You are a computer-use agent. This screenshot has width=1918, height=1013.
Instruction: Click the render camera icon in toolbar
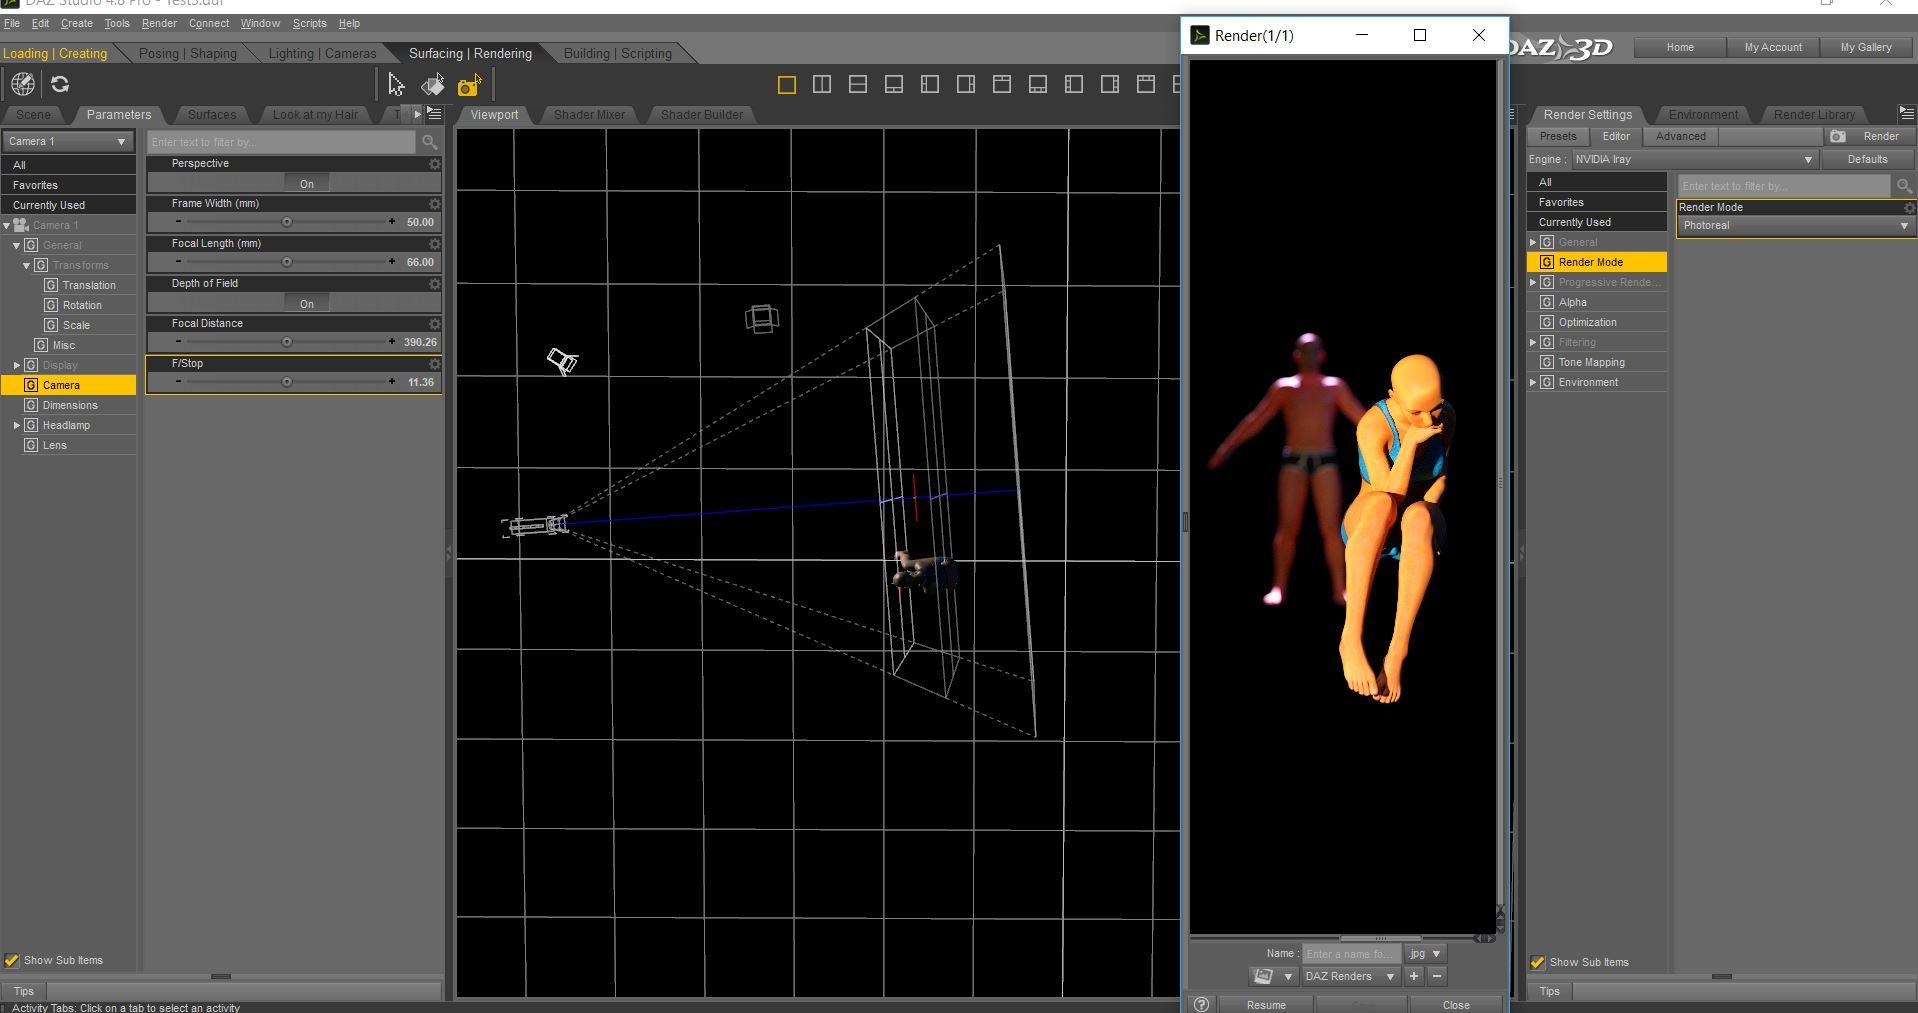[x=469, y=85]
